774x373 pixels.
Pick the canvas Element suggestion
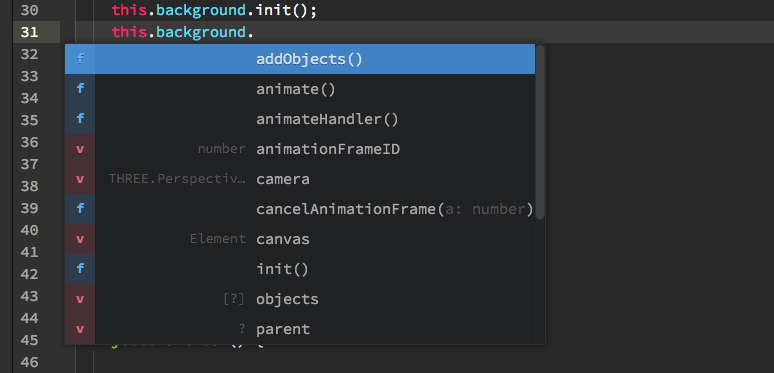point(300,239)
